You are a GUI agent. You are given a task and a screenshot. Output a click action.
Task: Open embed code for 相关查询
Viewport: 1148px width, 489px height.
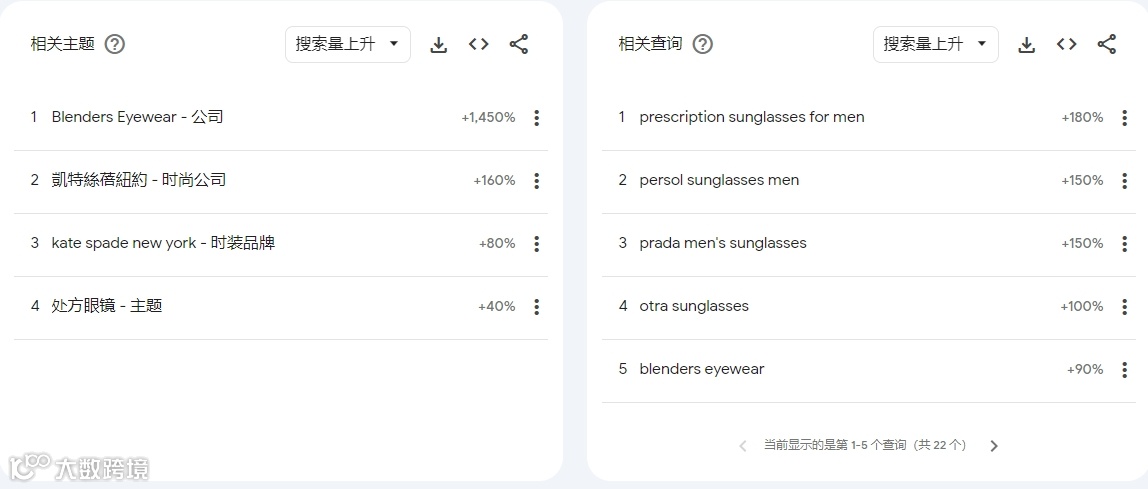1067,45
